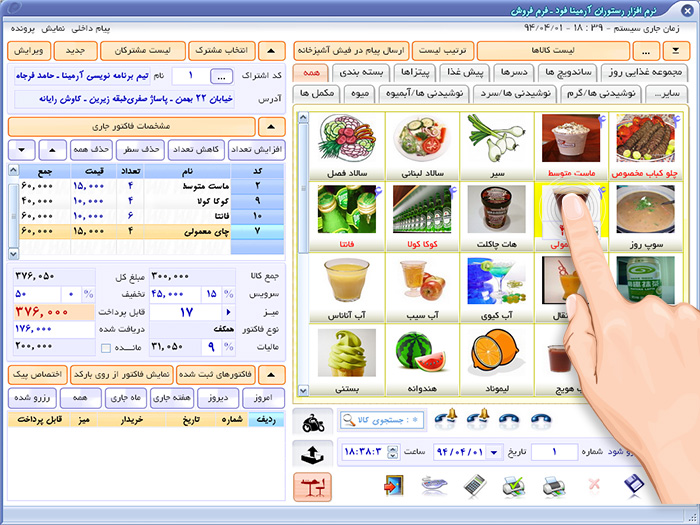This screenshot has height=525, width=700.
Task: Click the کاهش تعداد button
Action: 196,150
